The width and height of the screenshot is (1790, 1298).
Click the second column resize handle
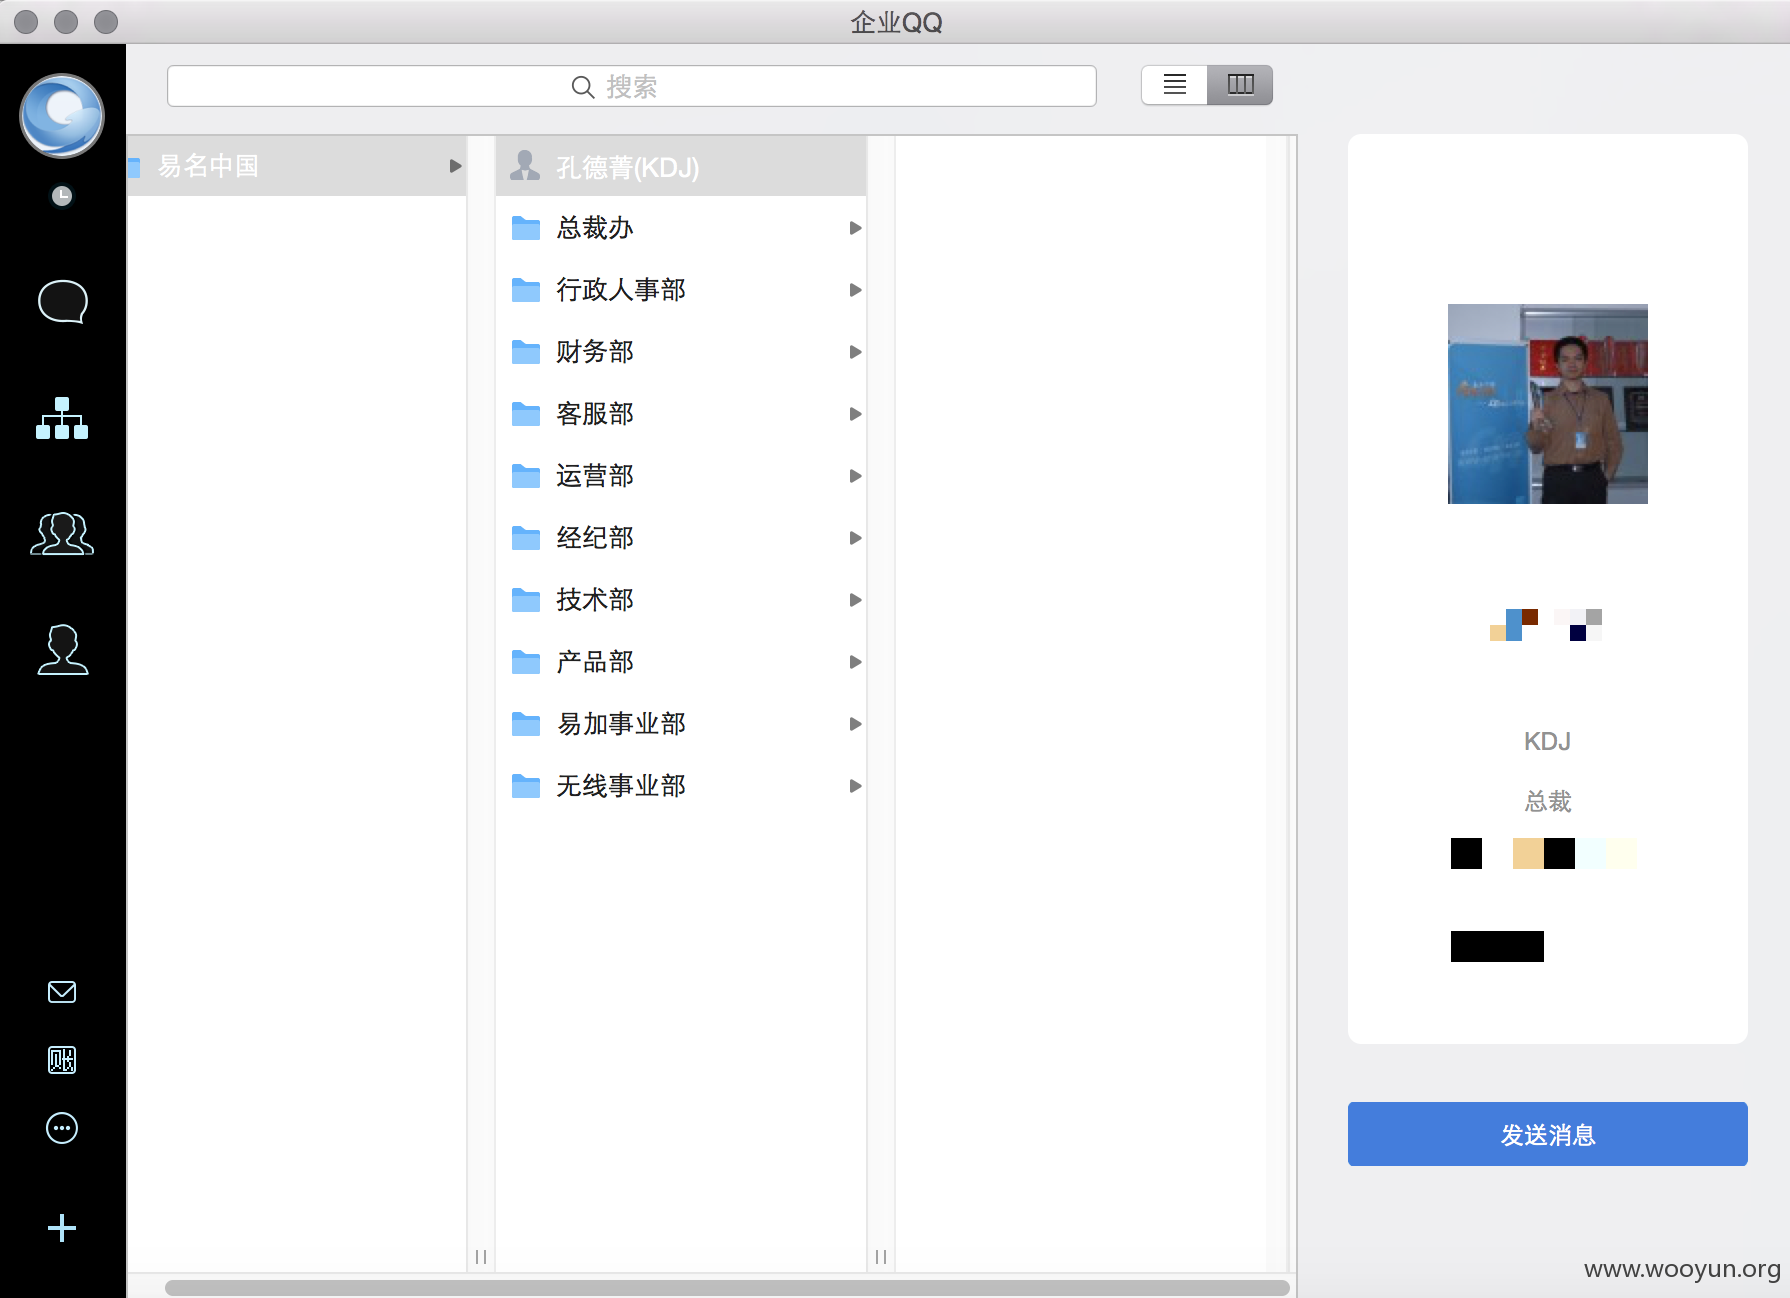[881, 1257]
